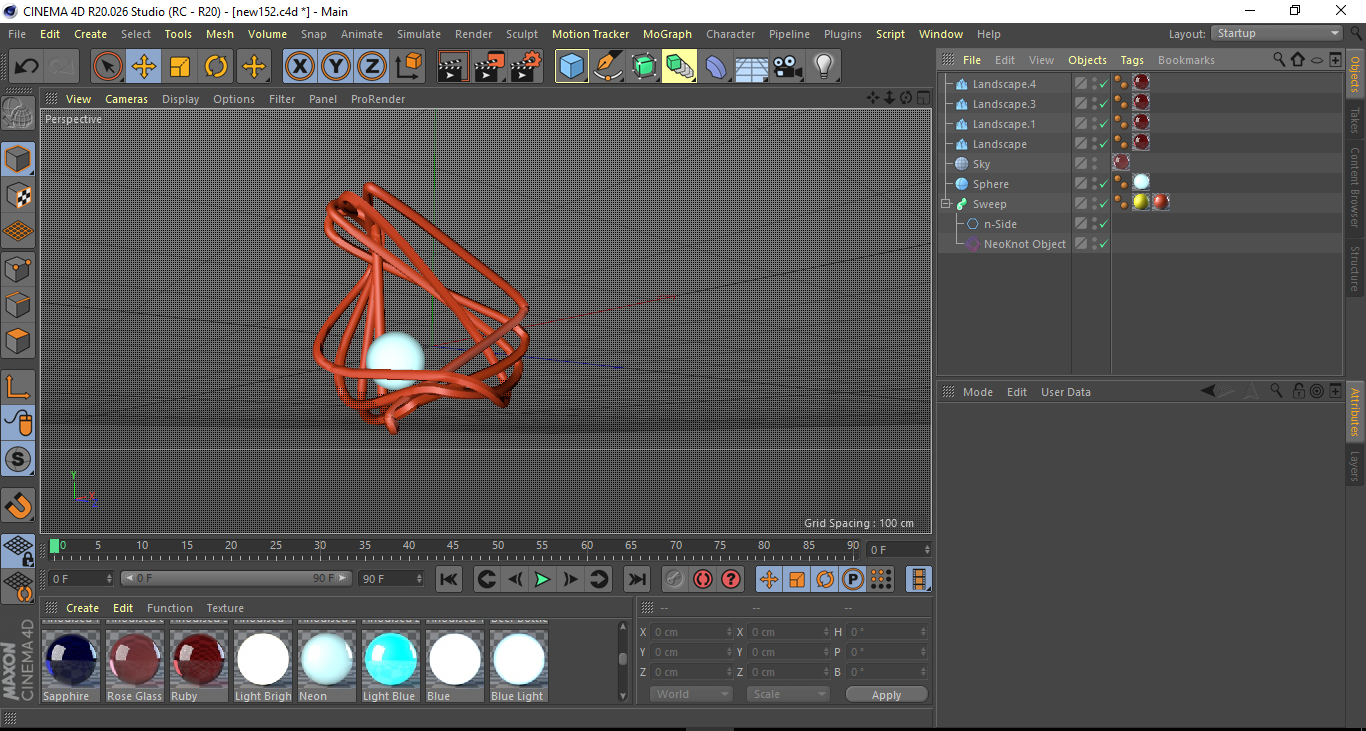Toggle the green check for Sphere
The image size is (1366, 731).
(1102, 184)
